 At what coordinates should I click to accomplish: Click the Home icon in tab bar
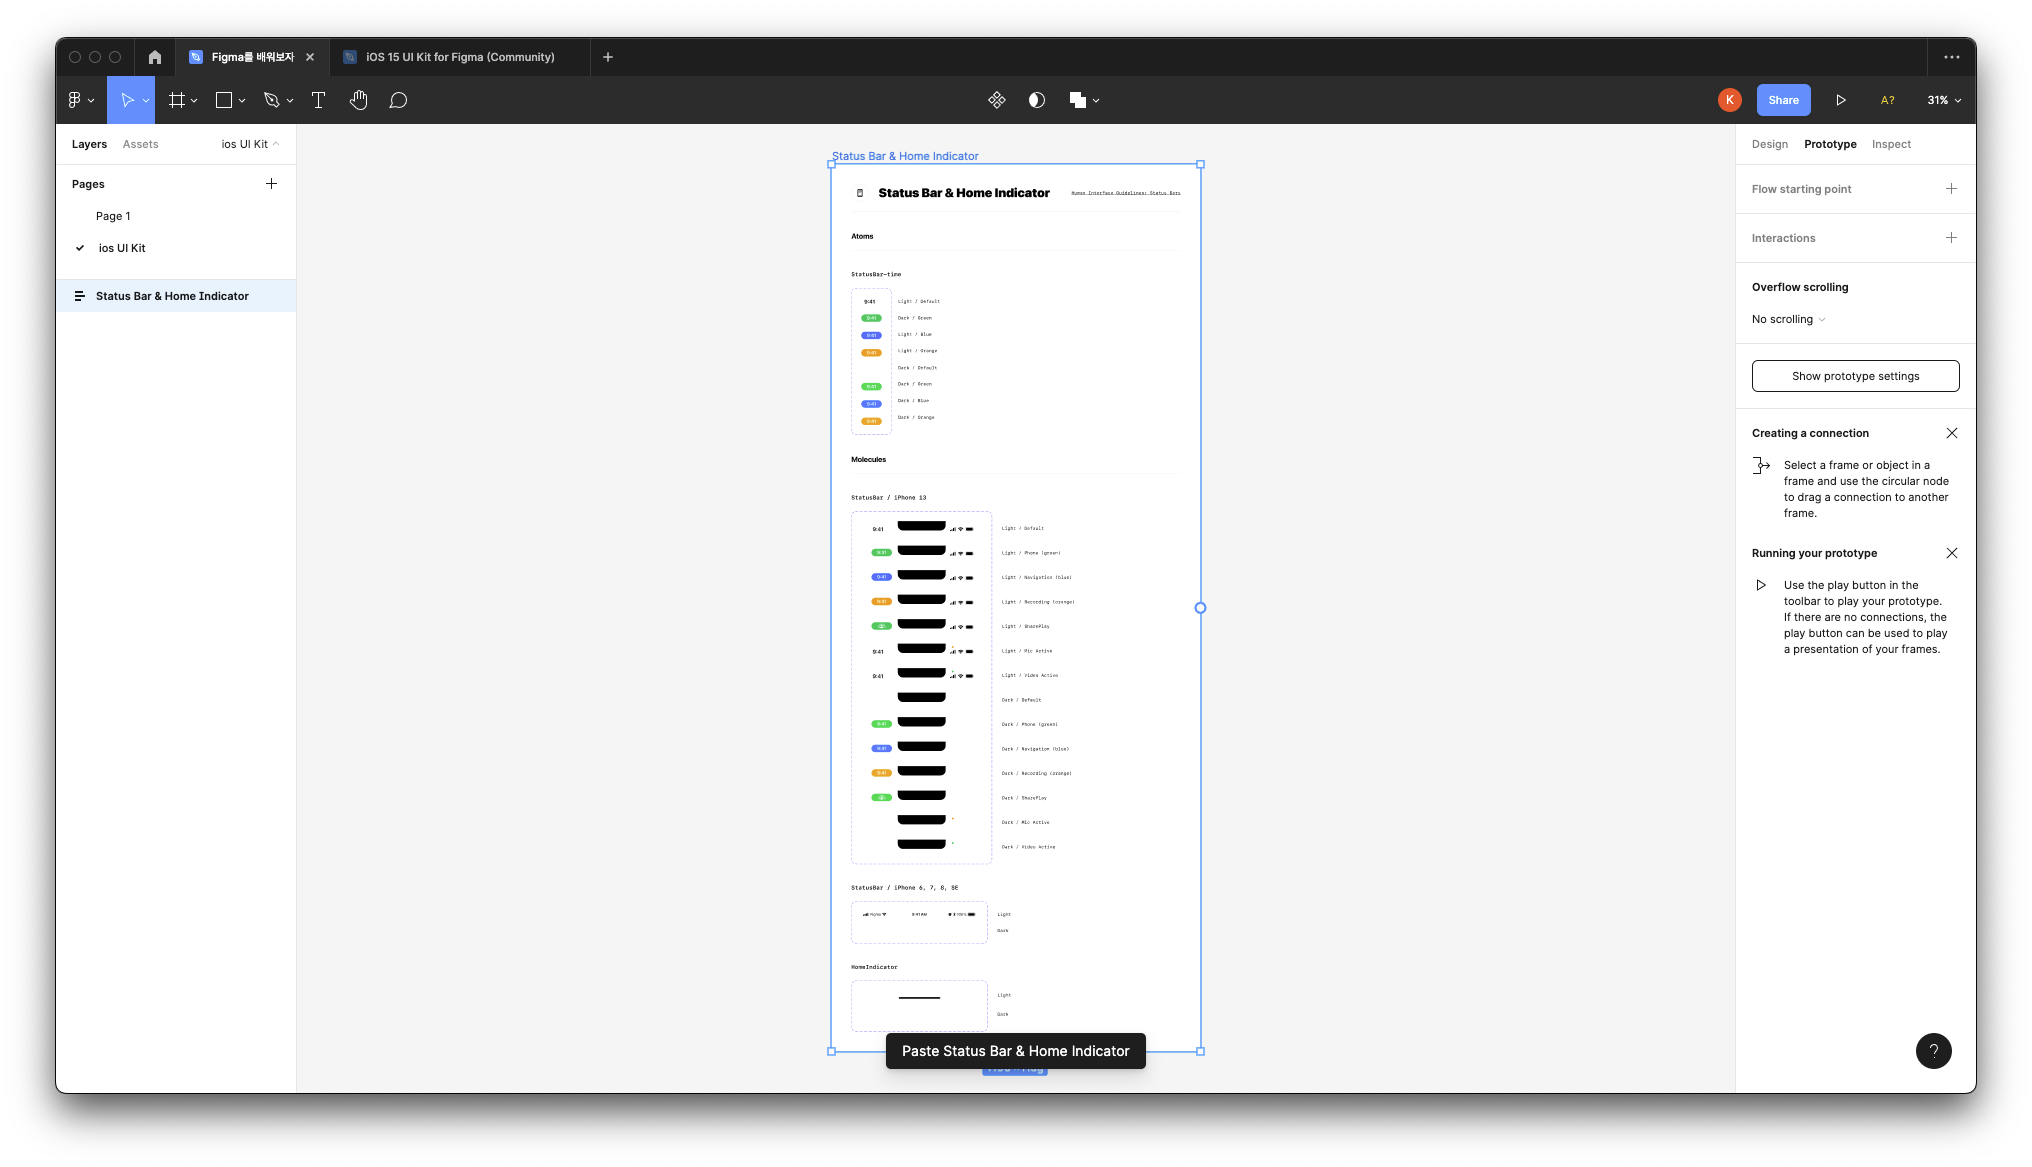point(155,57)
